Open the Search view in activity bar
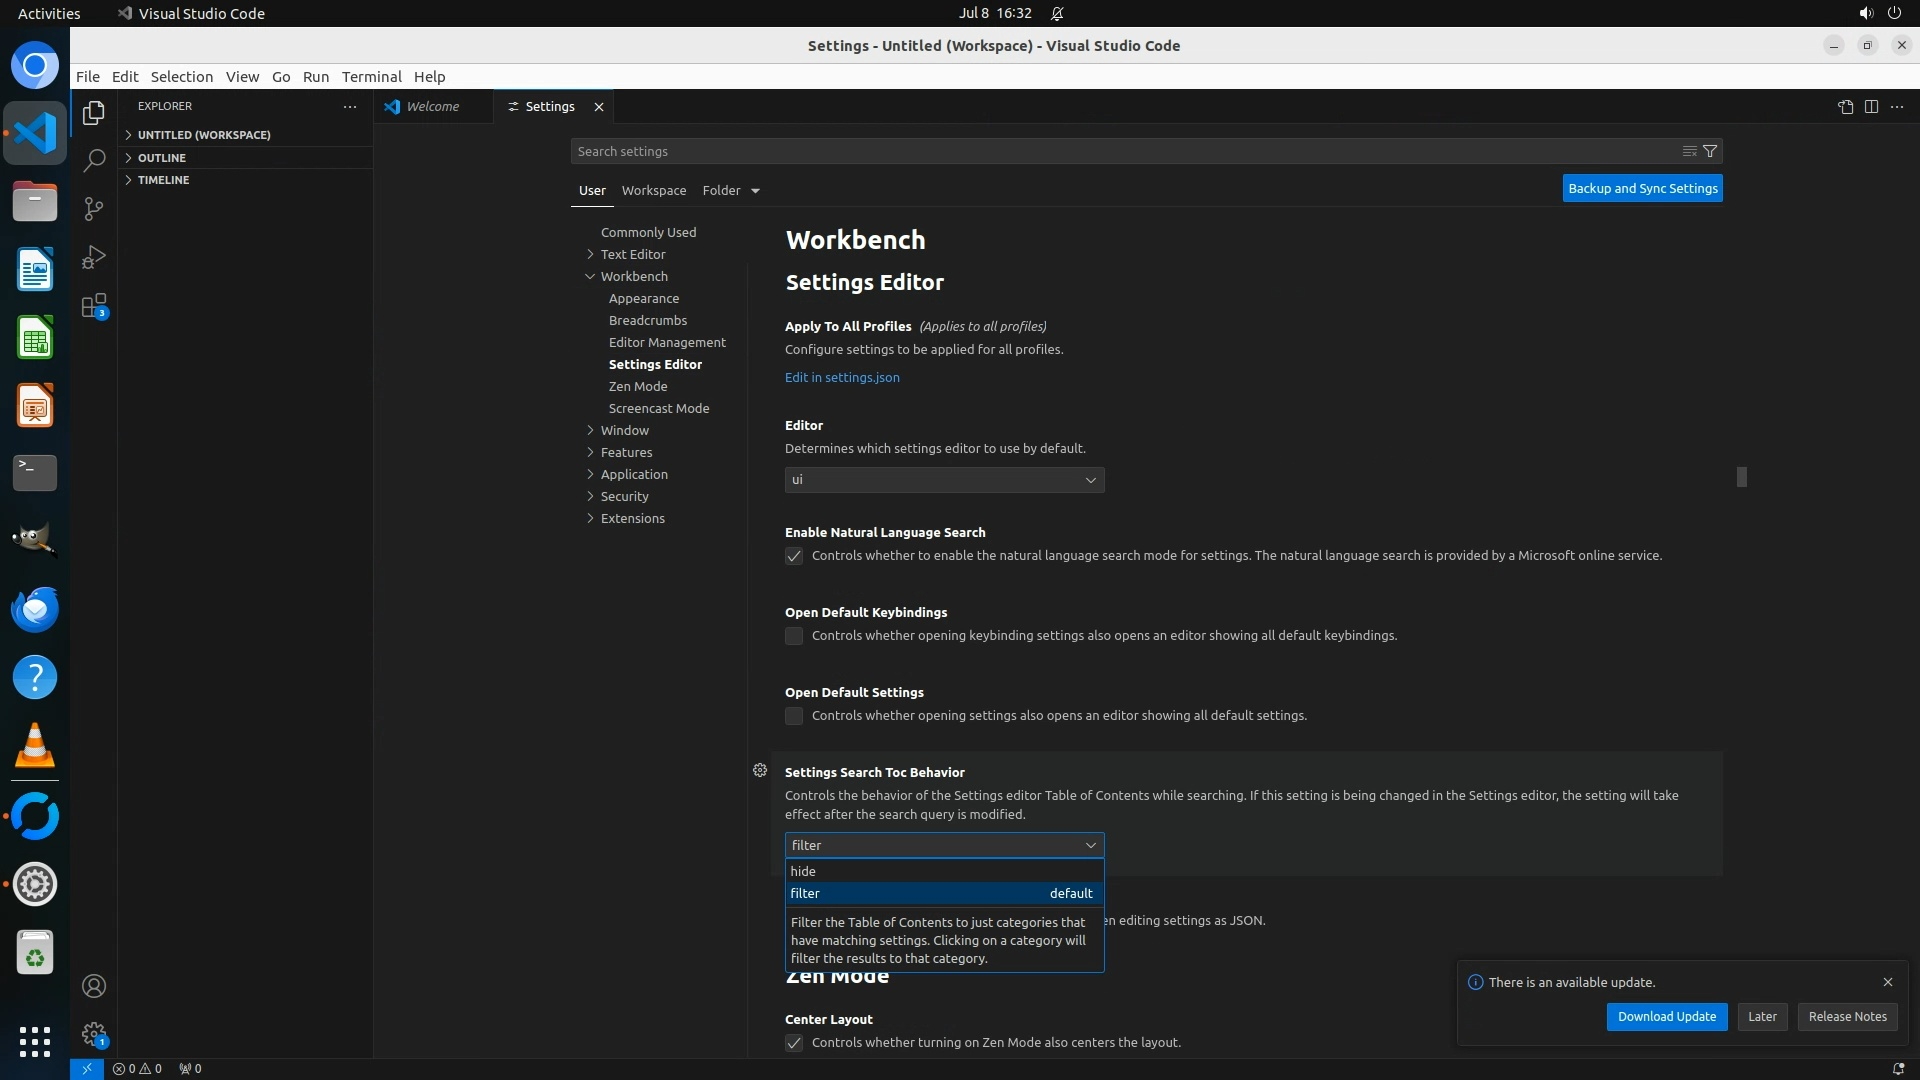1920x1080 pixels. (94, 161)
